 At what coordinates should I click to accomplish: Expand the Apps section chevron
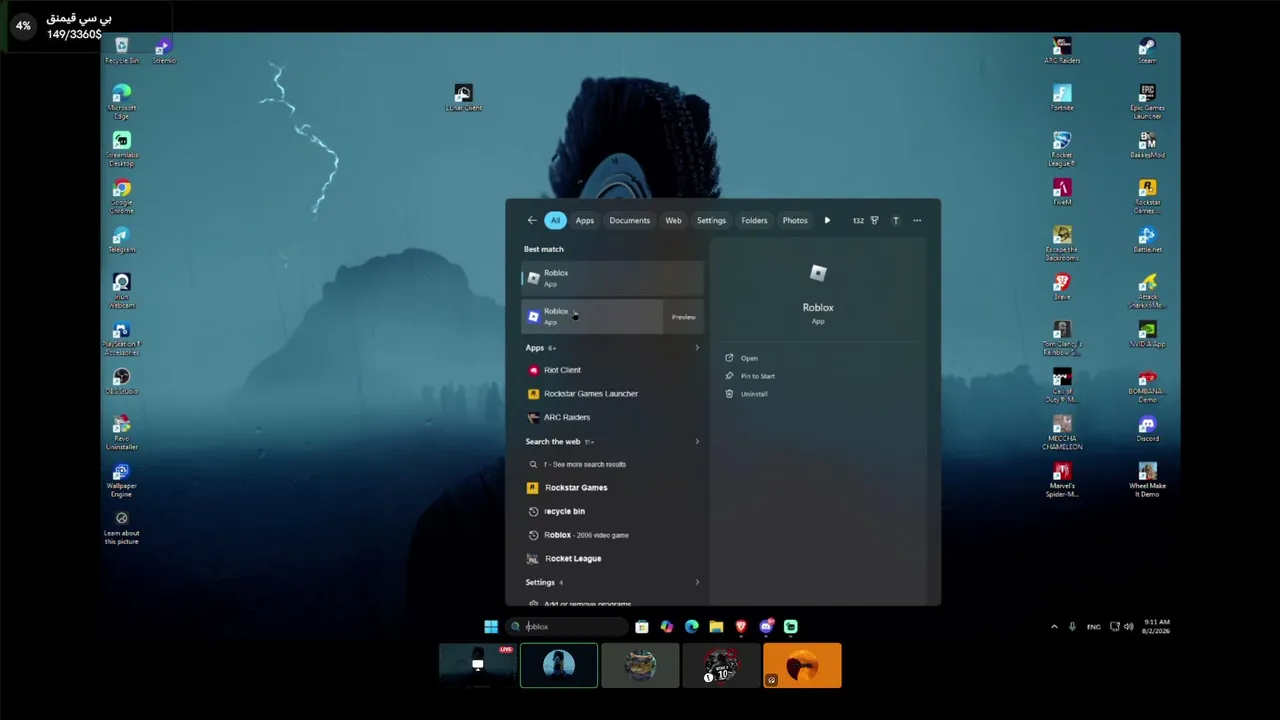697,348
